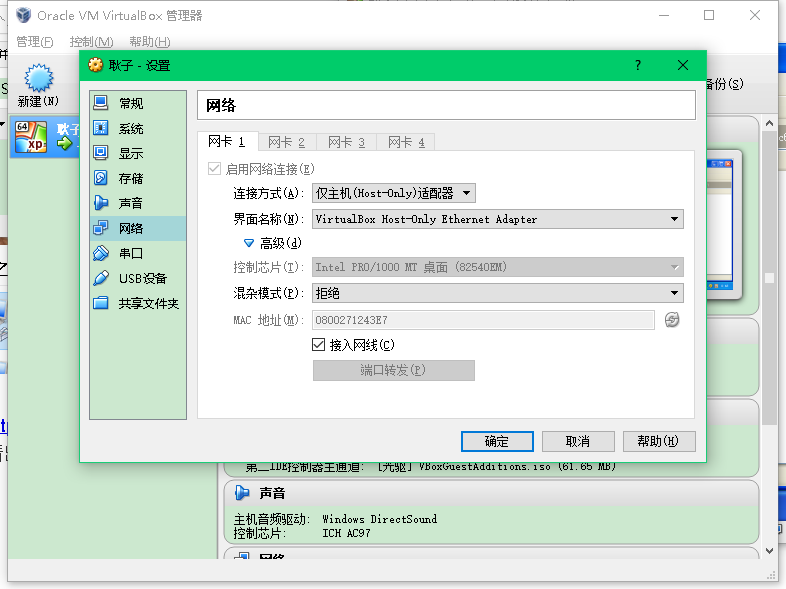Screen dimensions: 786x589
Task: Click the settings dialog help question mark
Action: tap(638, 65)
